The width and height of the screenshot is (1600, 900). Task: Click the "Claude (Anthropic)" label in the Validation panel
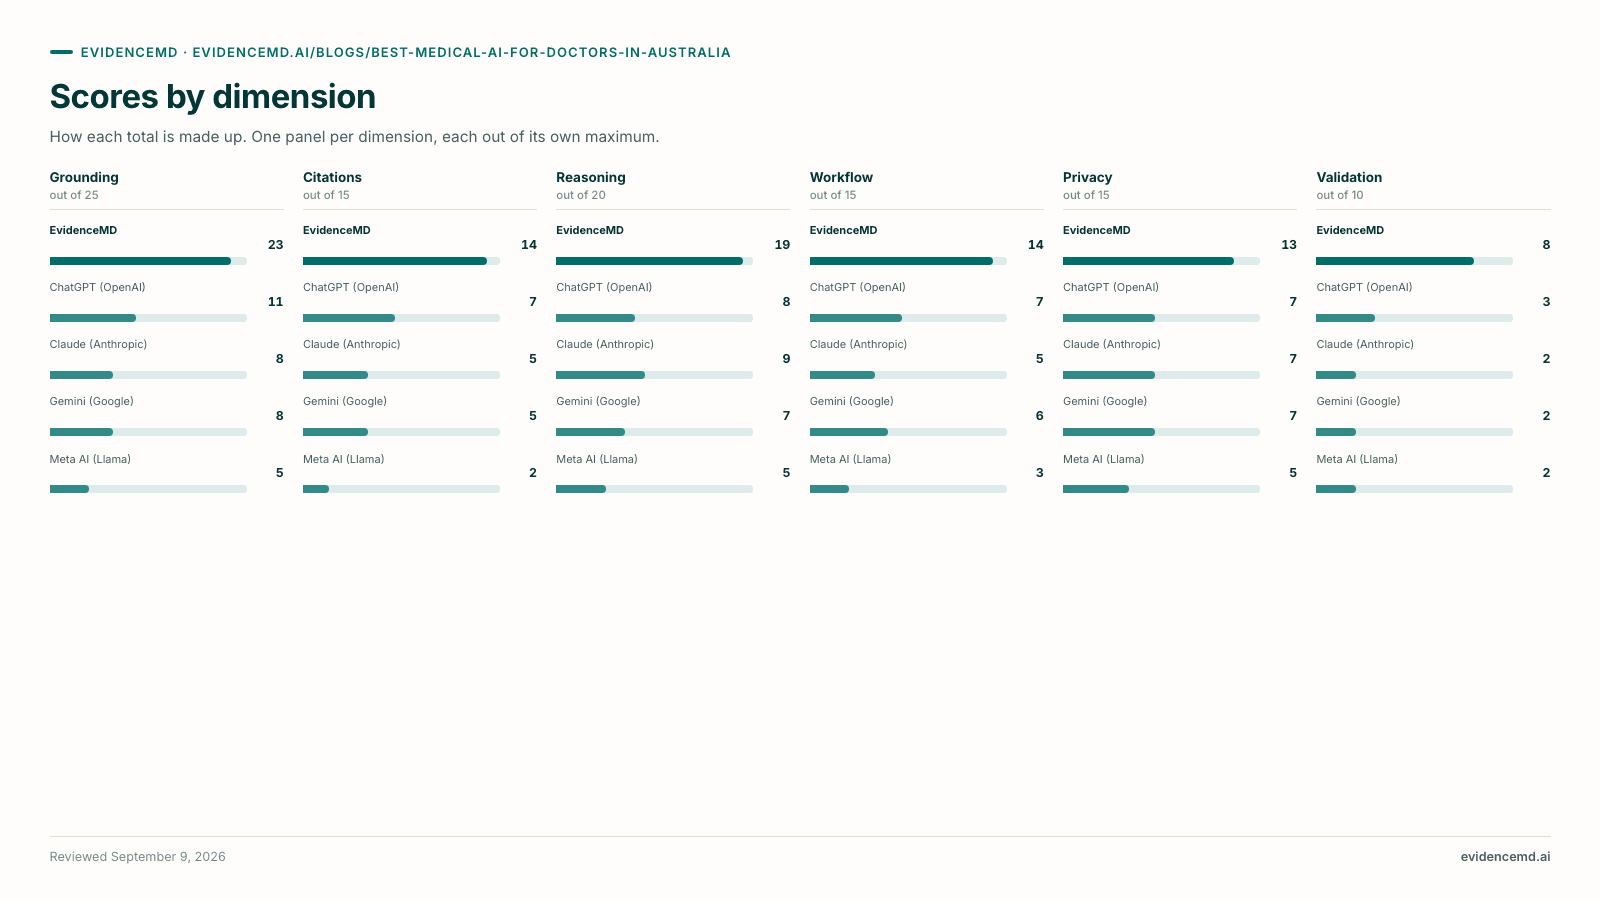pos(1365,344)
